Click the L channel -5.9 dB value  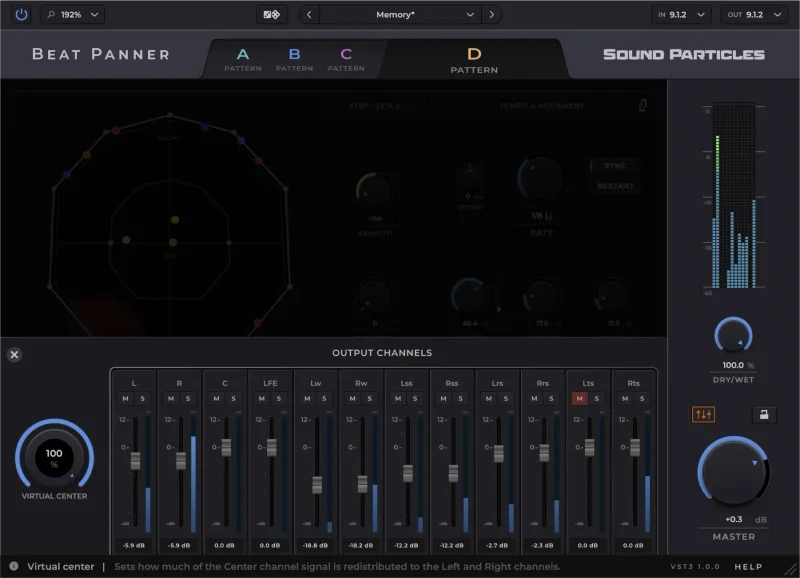134,545
